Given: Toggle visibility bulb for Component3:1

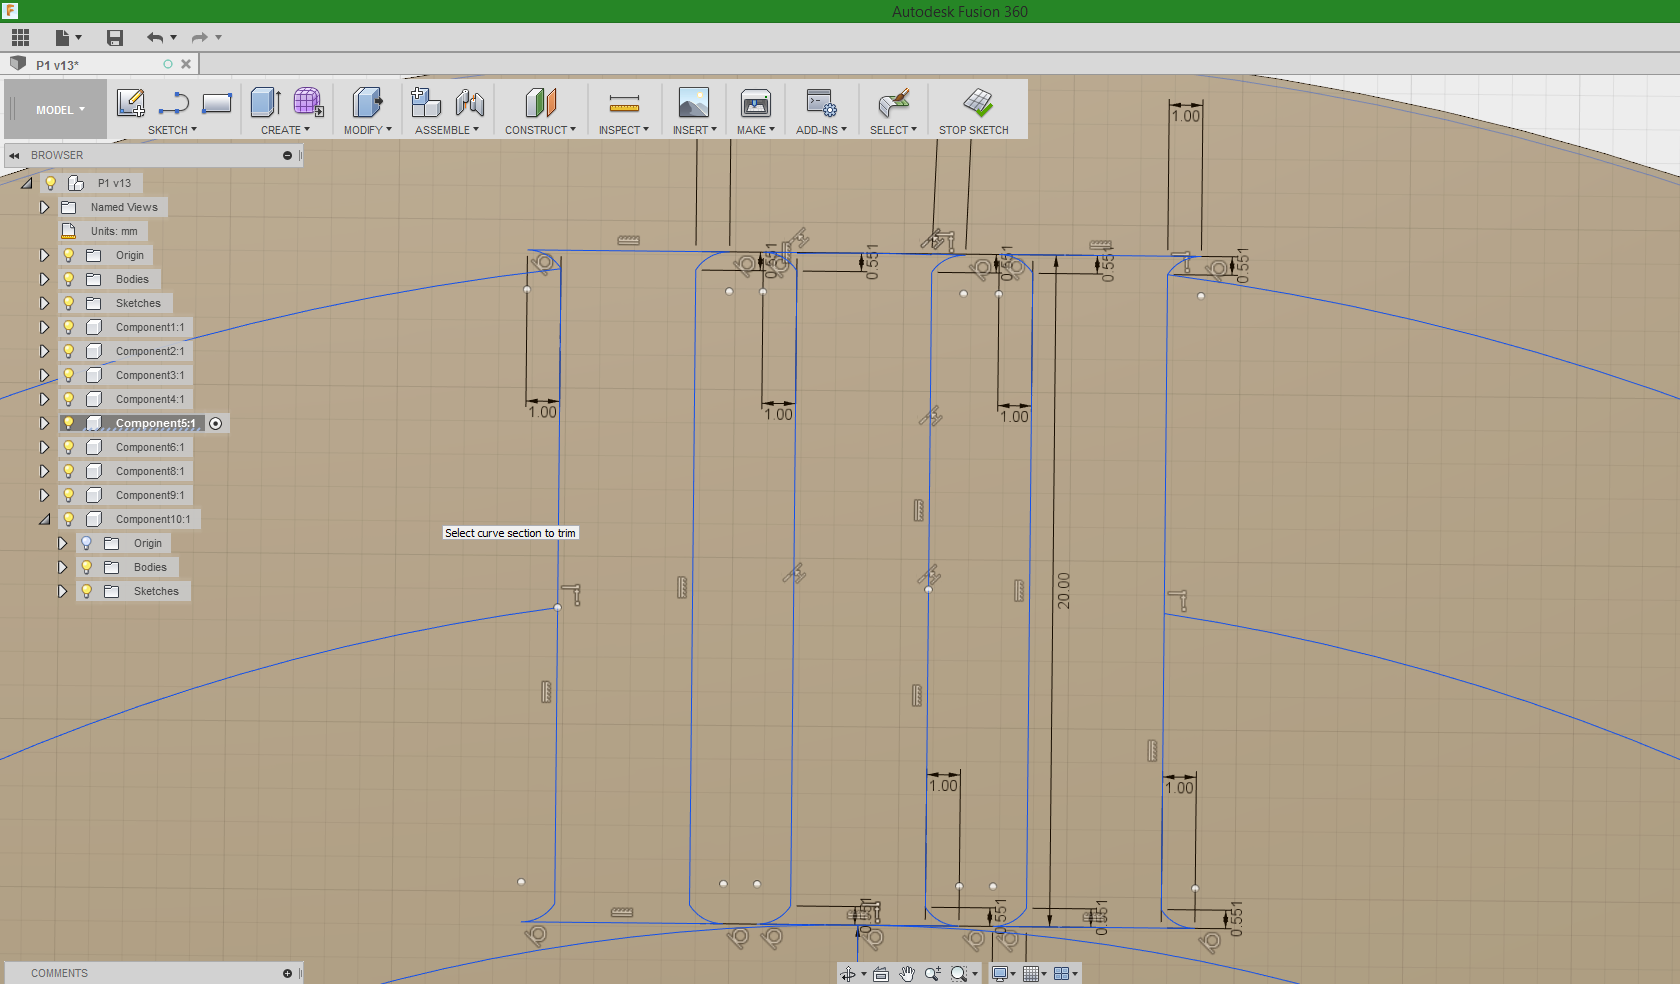Looking at the screenshot, I should (x=69, y=375).
